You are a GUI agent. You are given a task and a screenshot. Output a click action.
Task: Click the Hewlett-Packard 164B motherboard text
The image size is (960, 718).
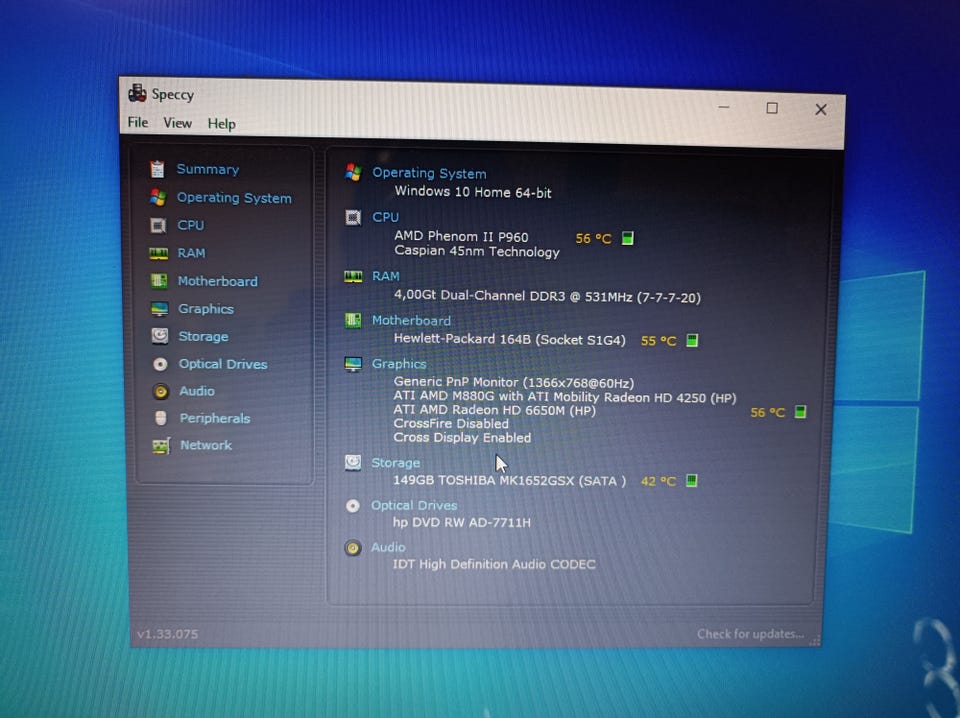(x=509, y=339)
